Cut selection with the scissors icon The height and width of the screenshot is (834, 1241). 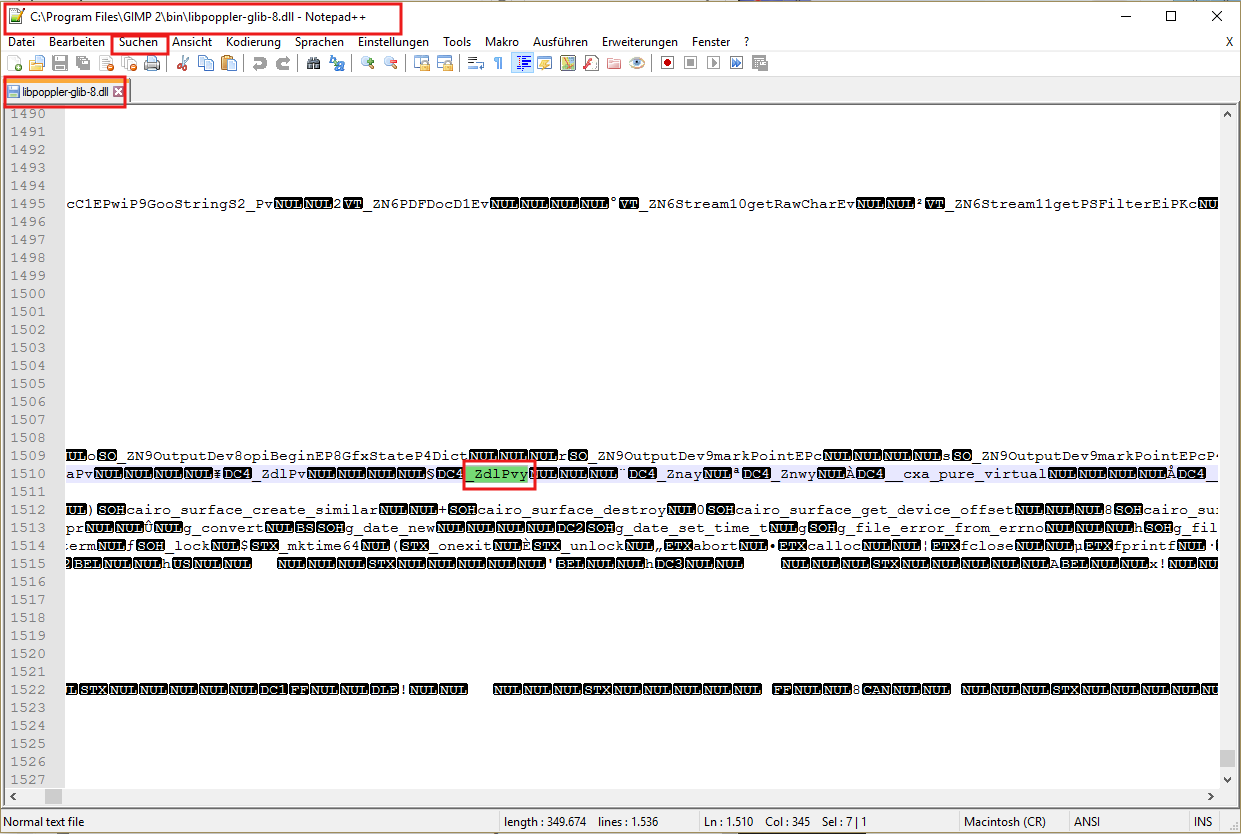coord(183,63)
